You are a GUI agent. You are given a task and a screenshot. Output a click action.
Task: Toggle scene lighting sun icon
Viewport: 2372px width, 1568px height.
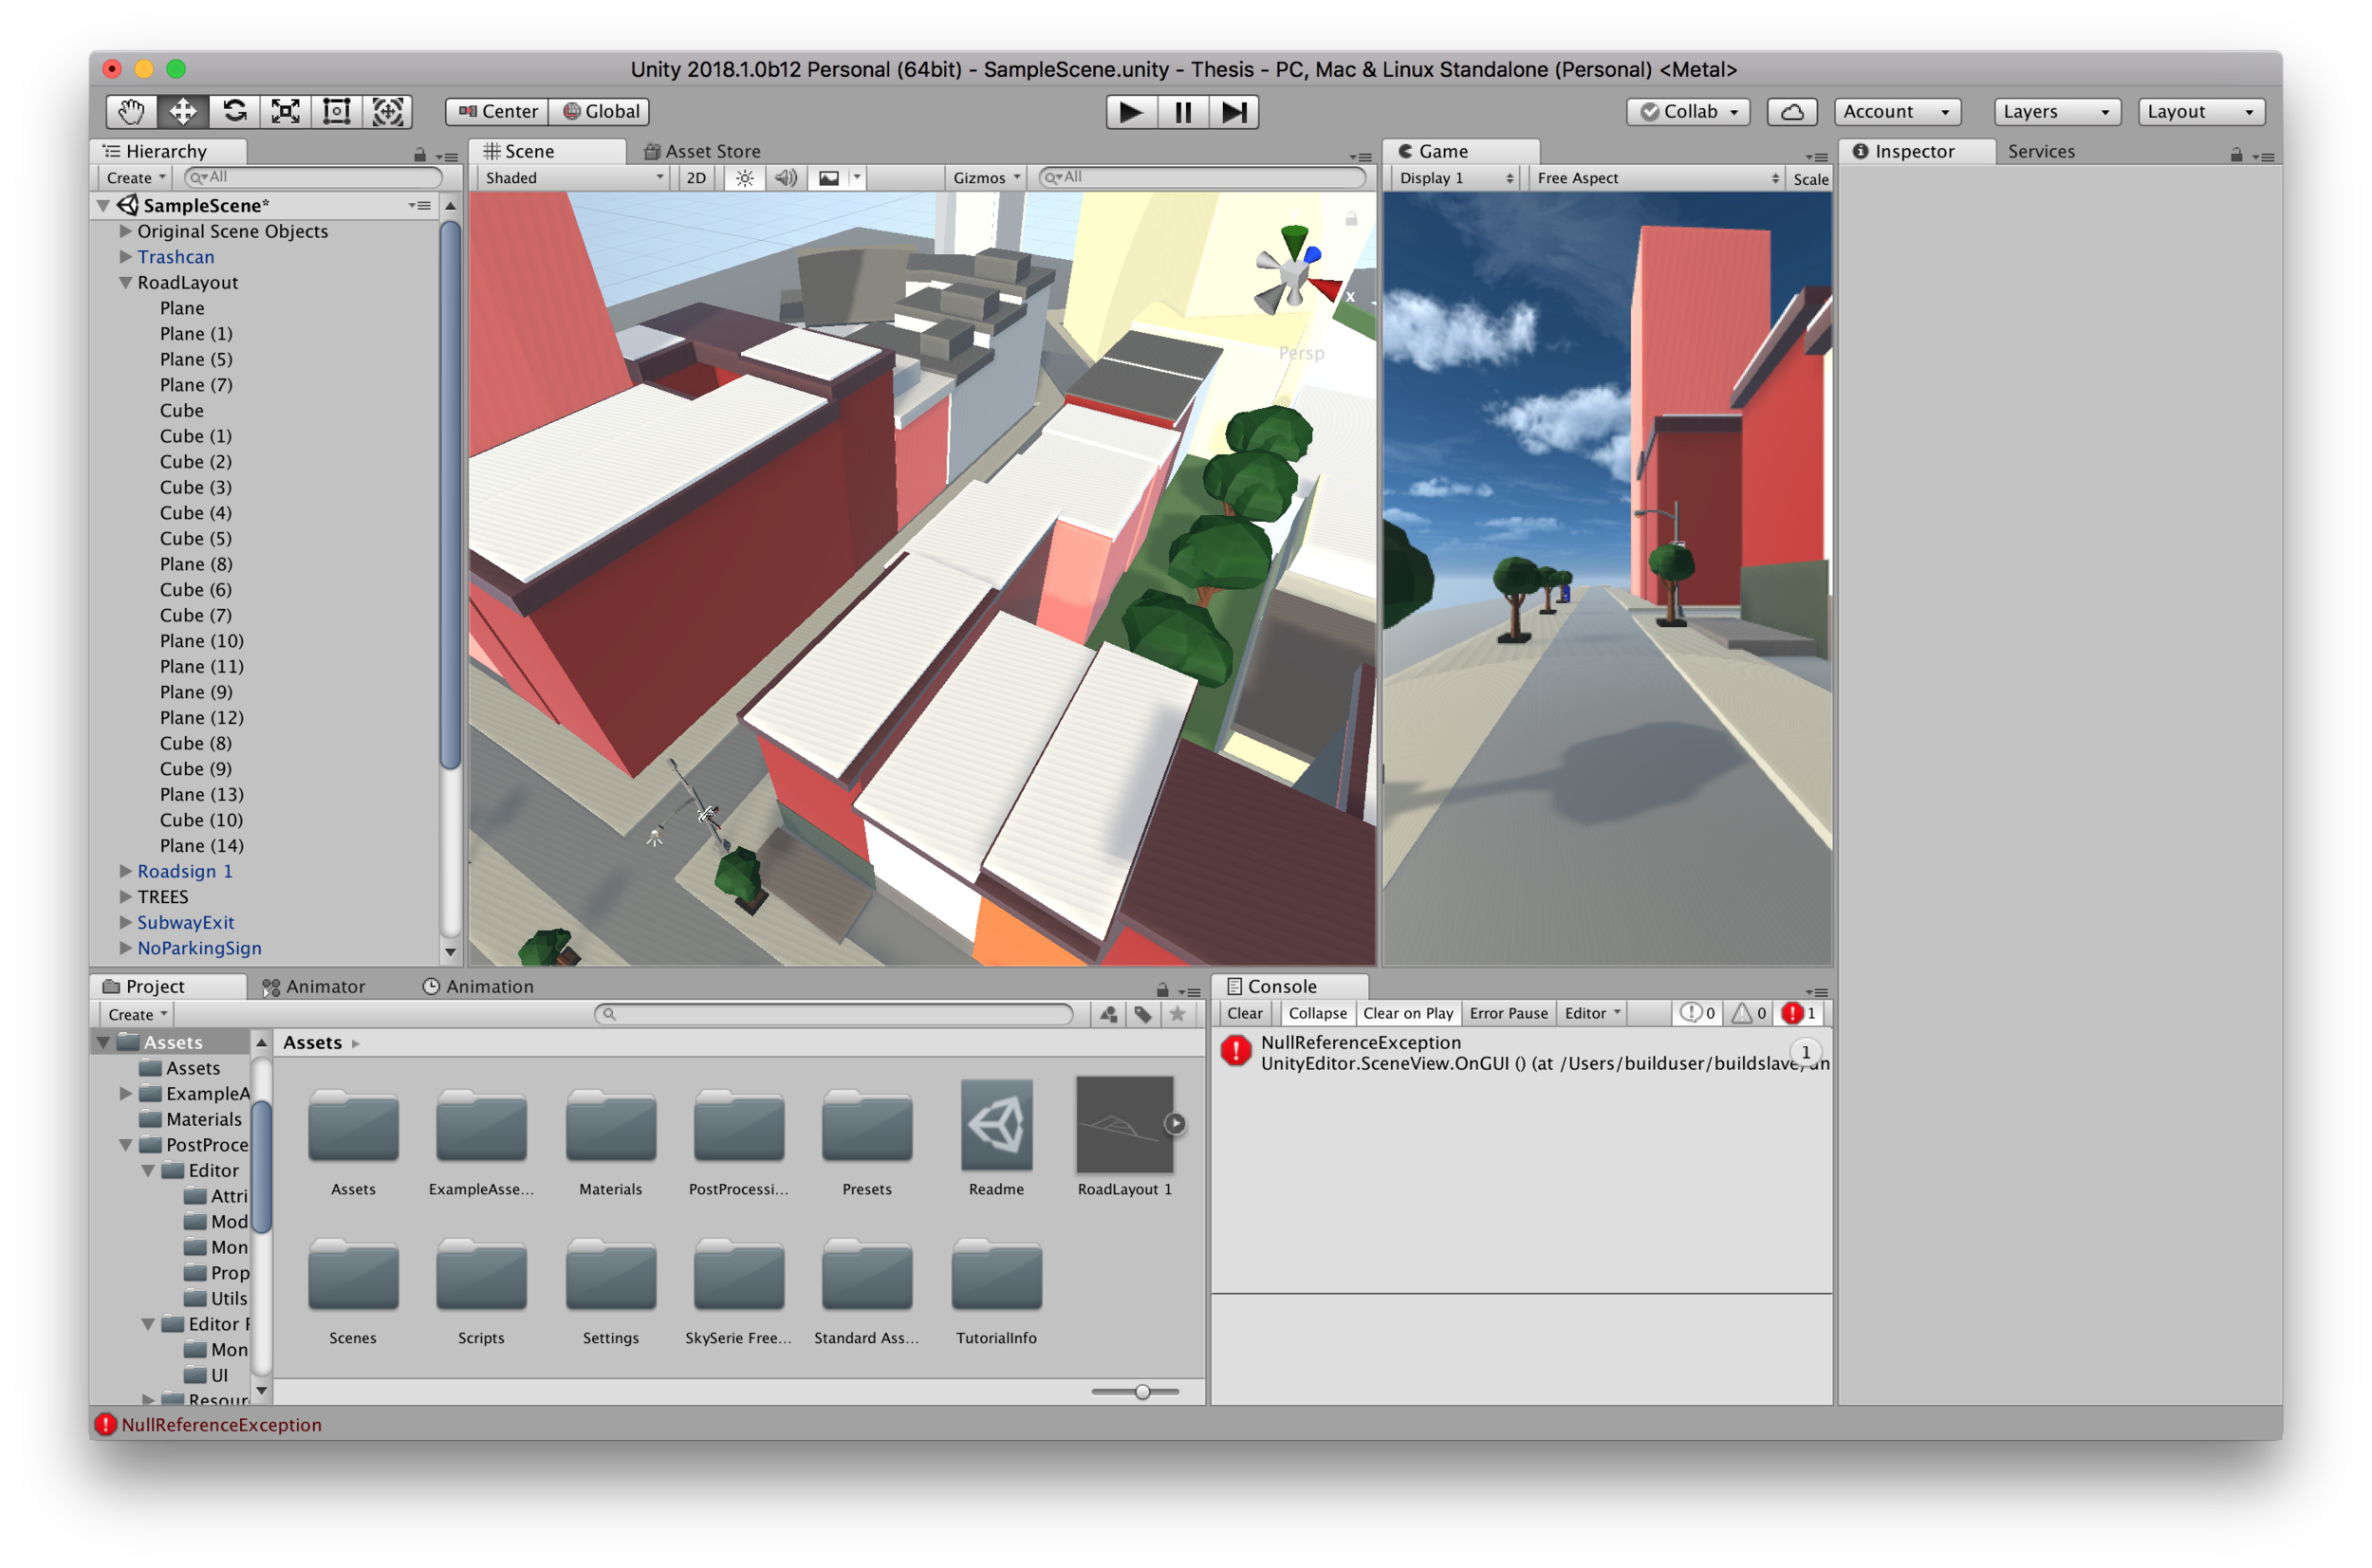(745, 178)
